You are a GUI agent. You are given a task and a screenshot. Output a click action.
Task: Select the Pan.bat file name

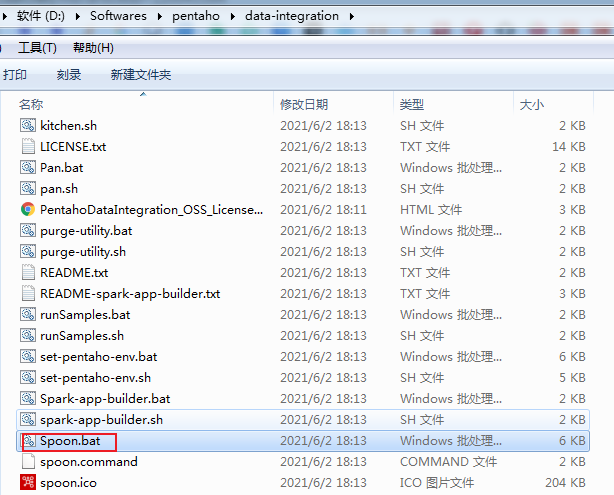(61, 168)
